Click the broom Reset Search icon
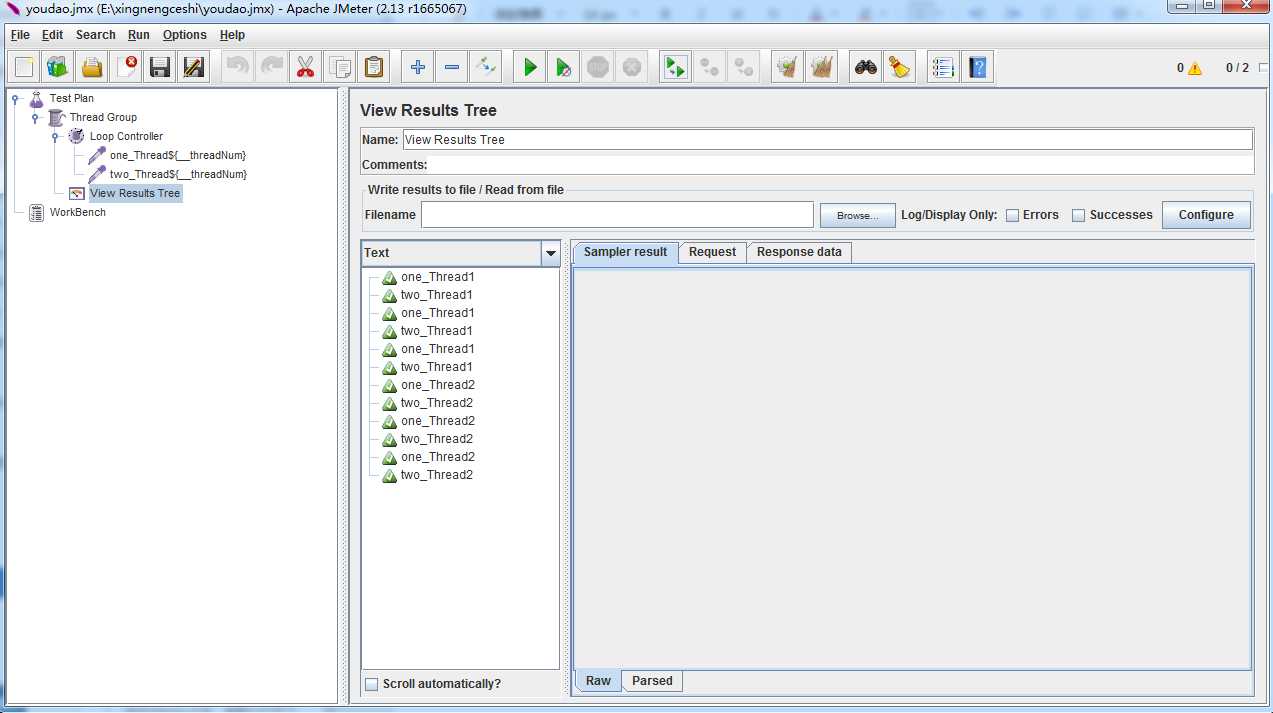Screen dimensions: 1273x713 [900, 68]
